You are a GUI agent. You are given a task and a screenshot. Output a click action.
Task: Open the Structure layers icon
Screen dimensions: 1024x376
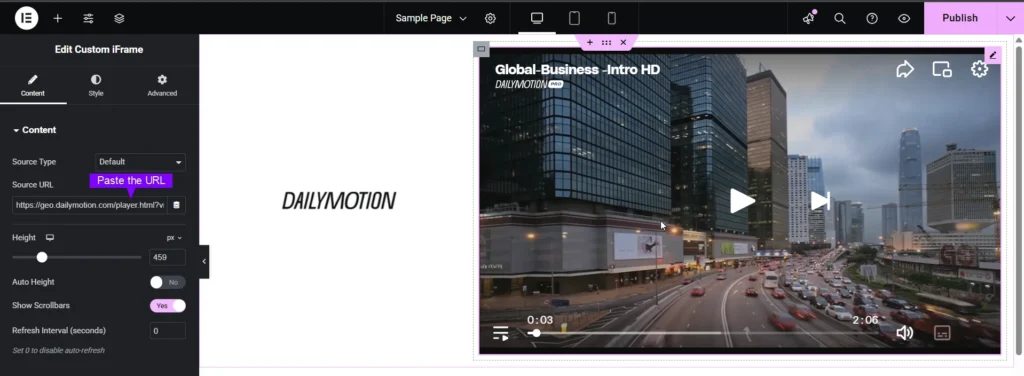(x=119, y=18)
